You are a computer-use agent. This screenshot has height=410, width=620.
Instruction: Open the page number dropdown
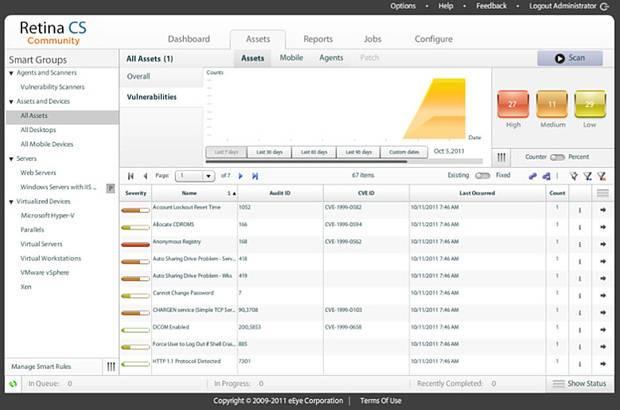[x=195, y=176]
